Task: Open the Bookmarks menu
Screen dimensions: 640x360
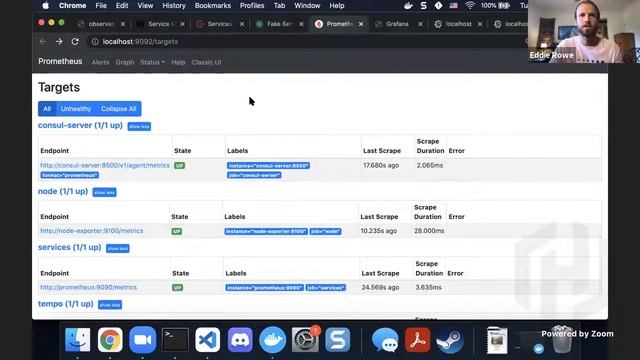Action: 213,6
